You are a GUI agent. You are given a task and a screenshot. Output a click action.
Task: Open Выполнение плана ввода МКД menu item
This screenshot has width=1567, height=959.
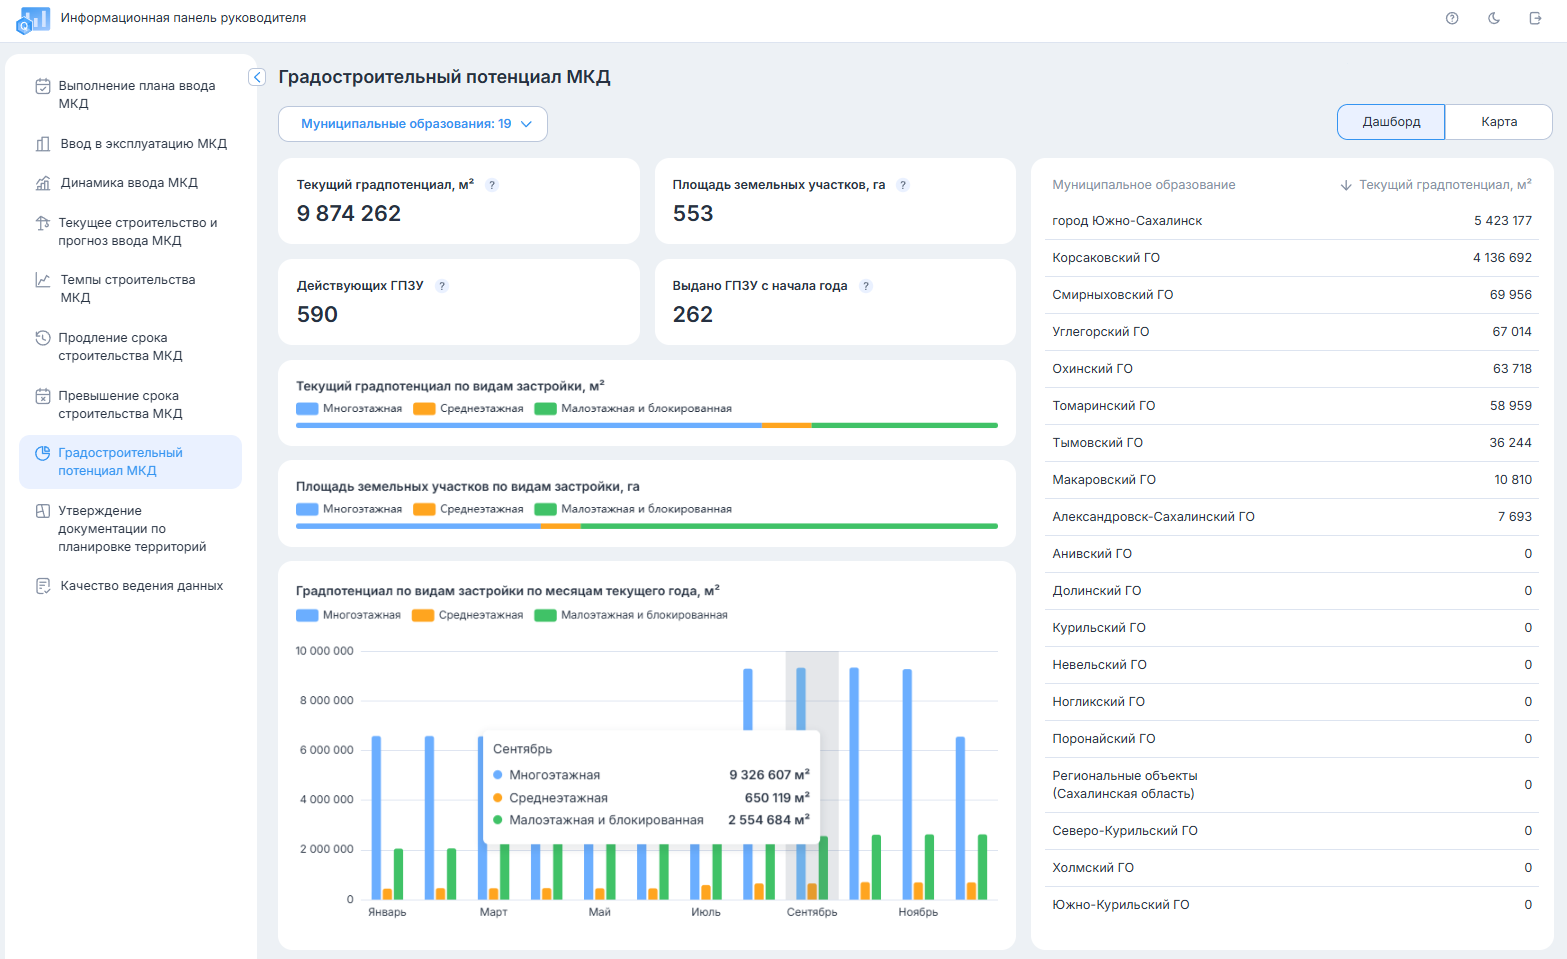(130, 95)
